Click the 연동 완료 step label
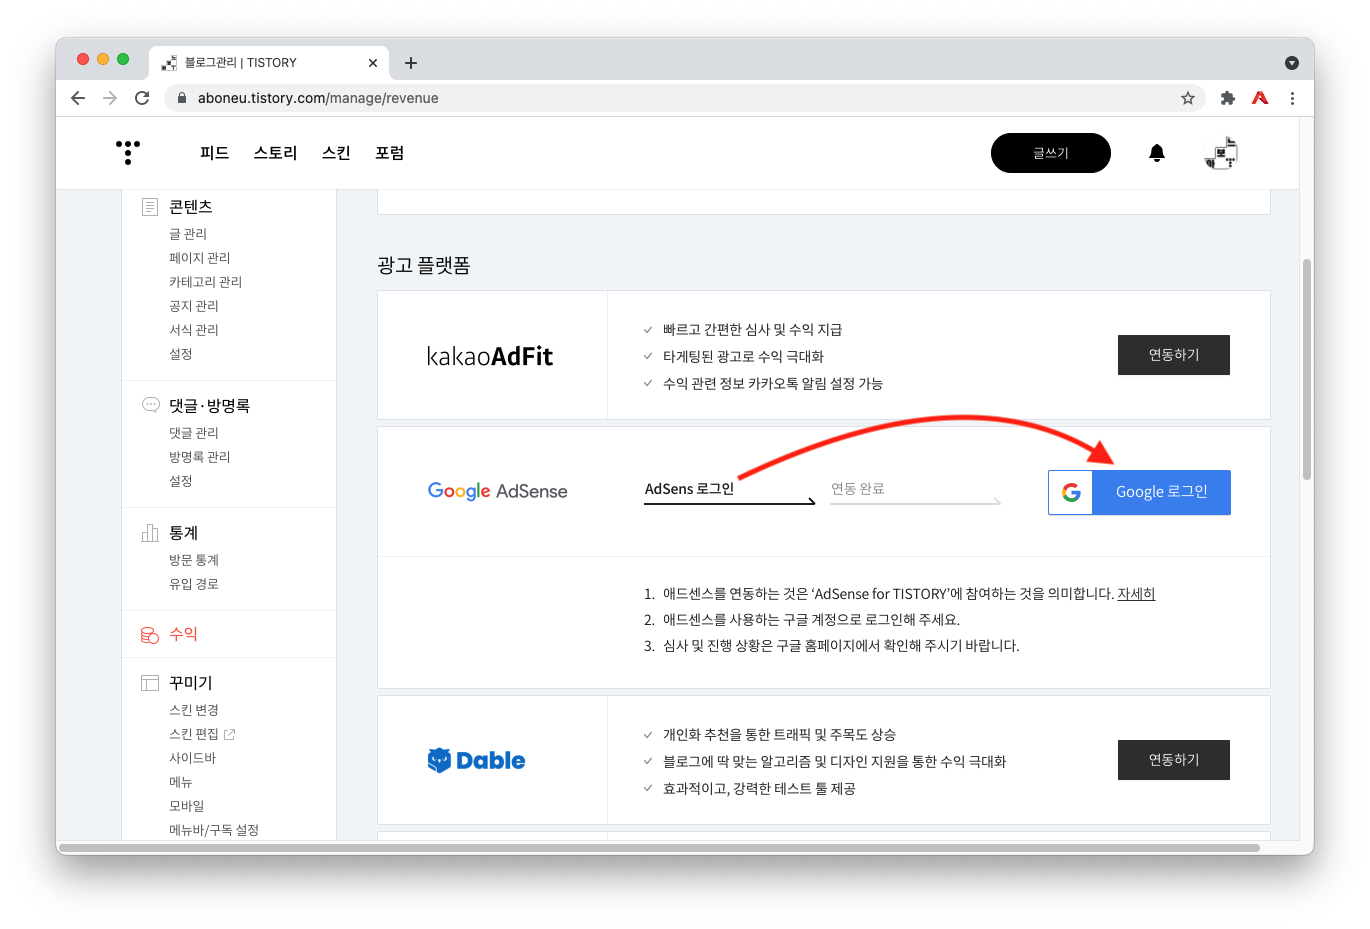Image resolution: width=1370 pixels, height=929 pixels. 858,489
